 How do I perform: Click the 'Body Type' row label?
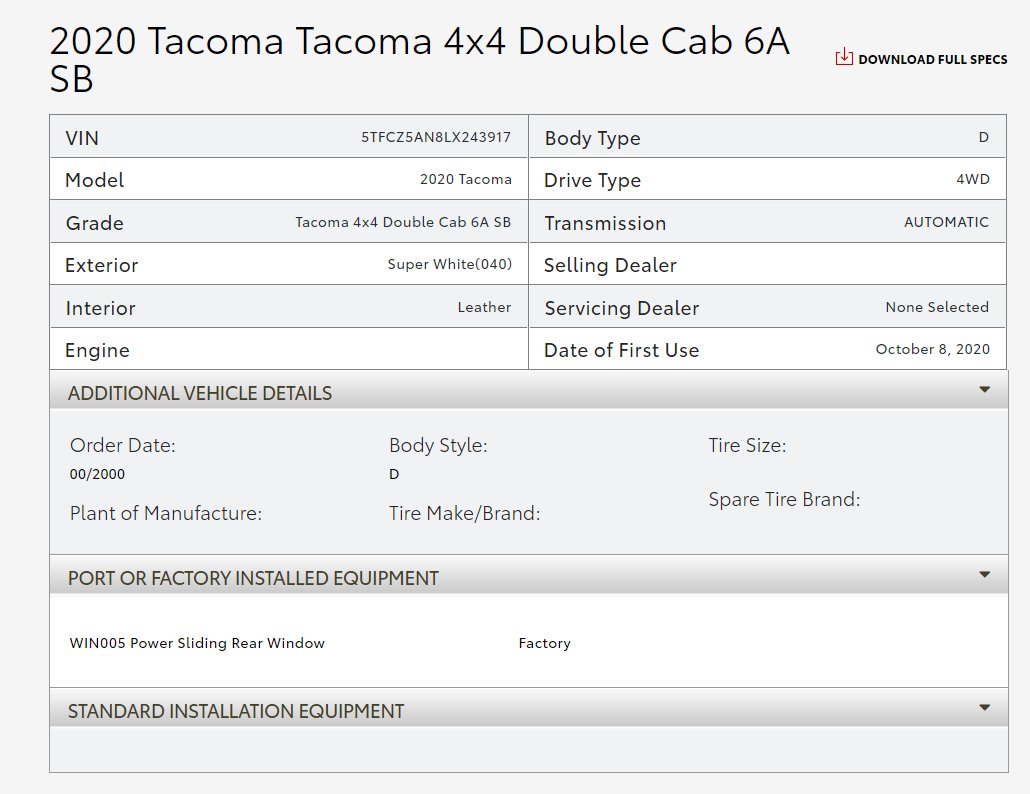593,139
